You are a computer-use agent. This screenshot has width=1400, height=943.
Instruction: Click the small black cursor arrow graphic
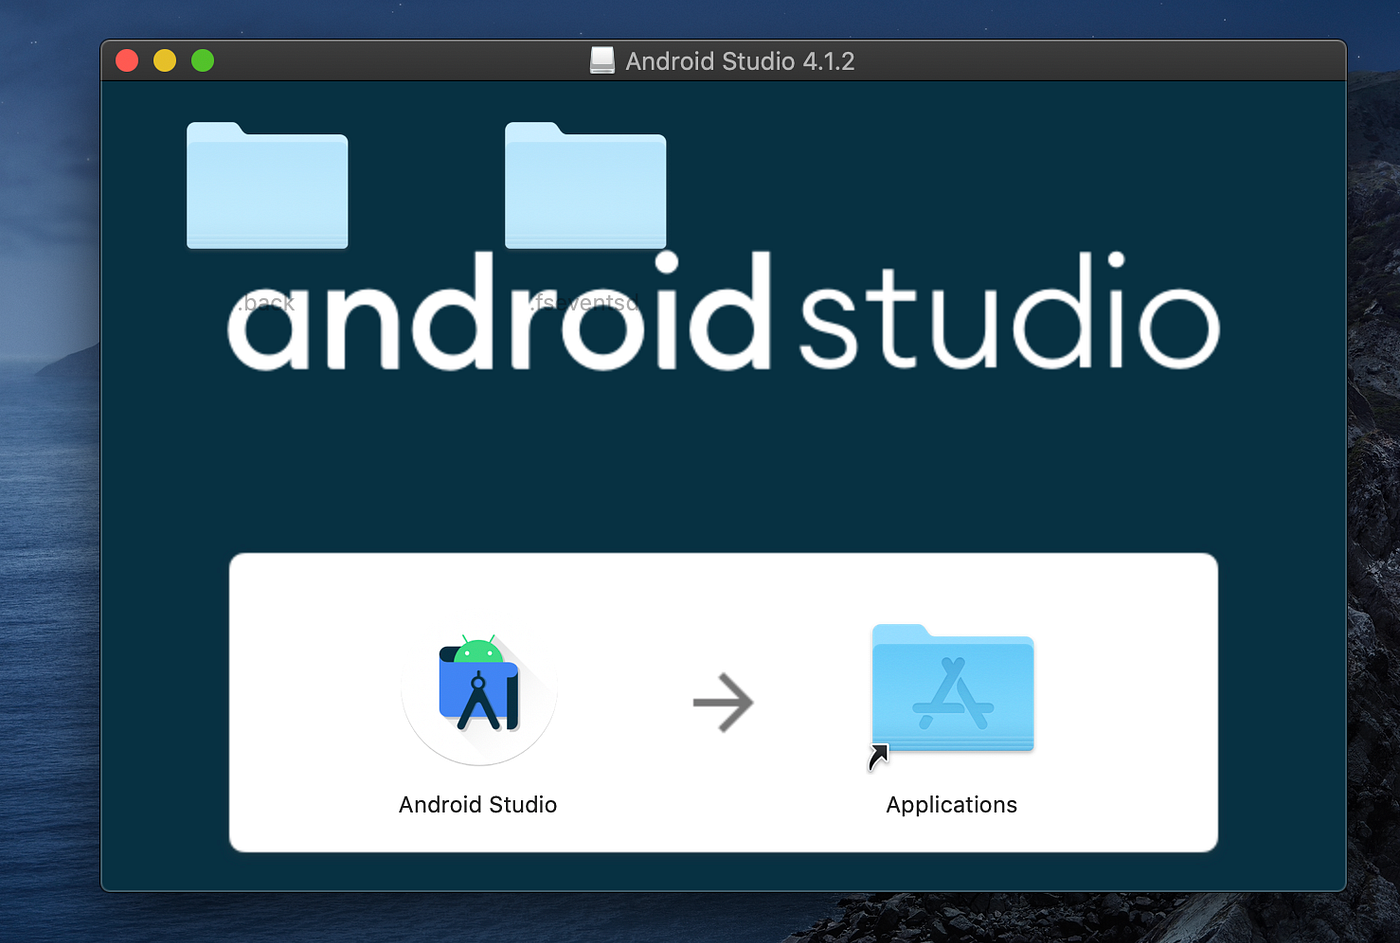(879, 756)
